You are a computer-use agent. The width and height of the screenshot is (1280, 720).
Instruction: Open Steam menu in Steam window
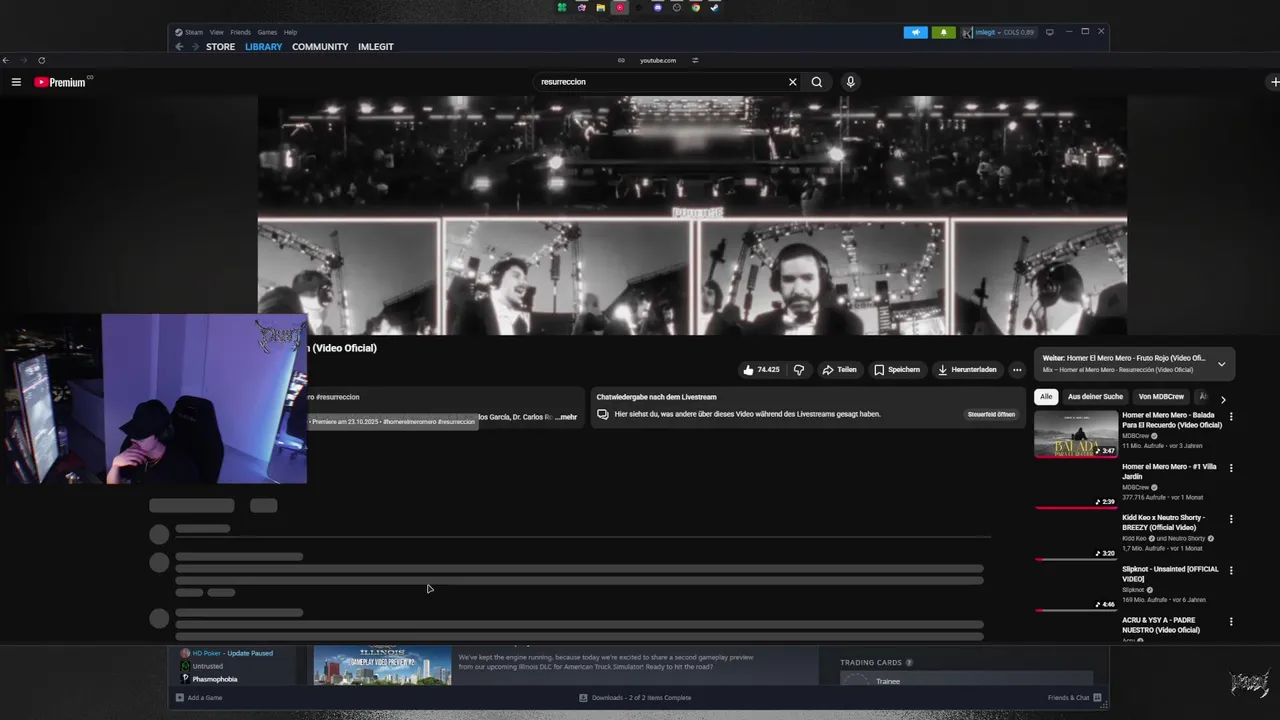[194, 32]
